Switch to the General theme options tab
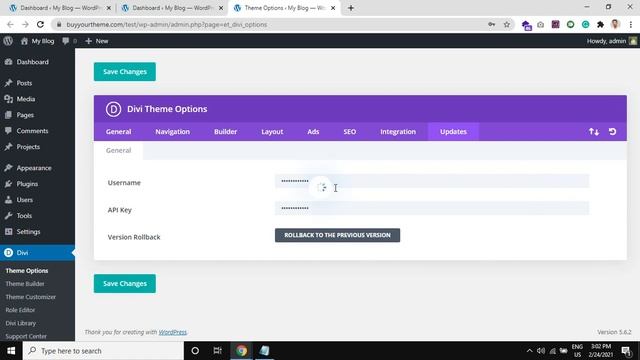The image size is (640, 360). pos(118,131)
